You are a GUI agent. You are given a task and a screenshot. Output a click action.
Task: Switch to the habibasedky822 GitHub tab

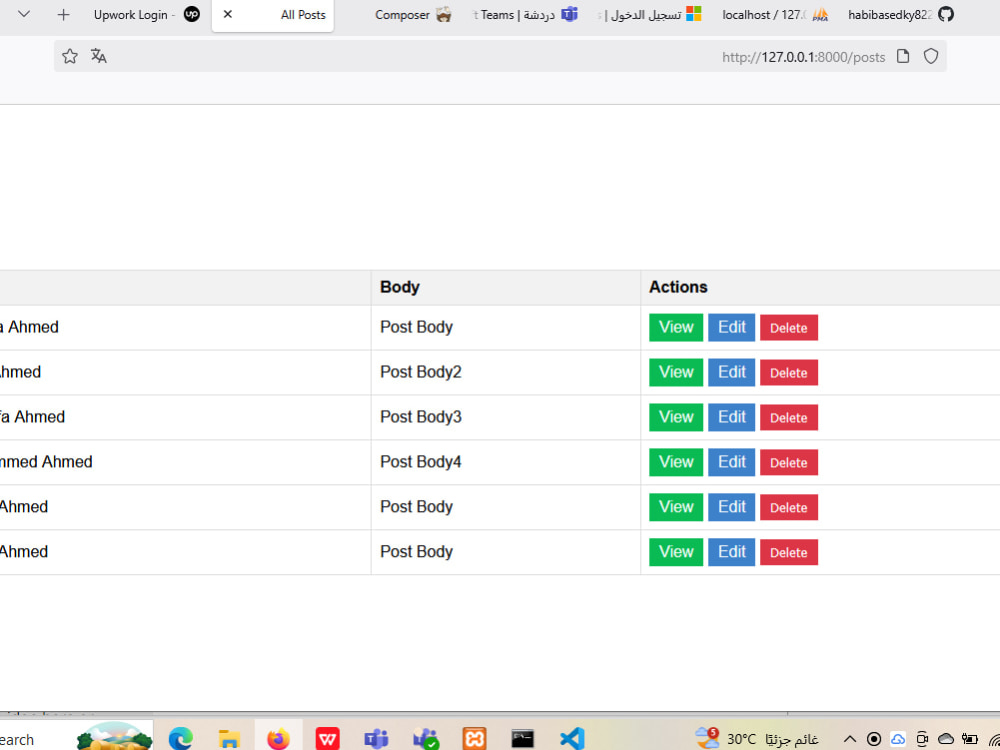pos(901,15)
